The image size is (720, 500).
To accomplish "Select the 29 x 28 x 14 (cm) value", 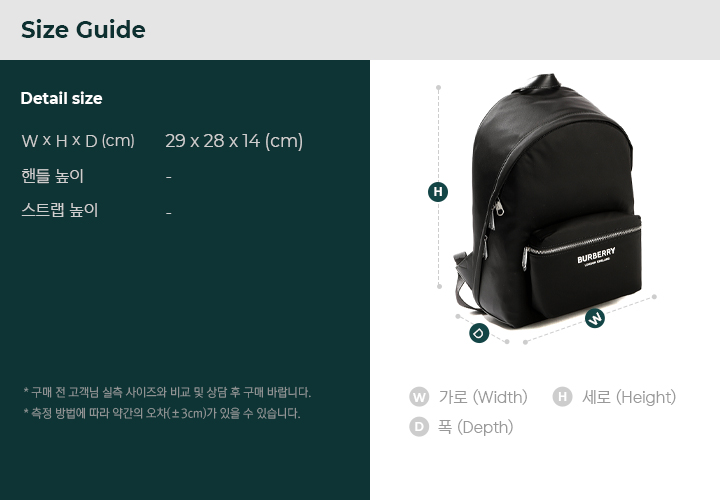I will 234,141.
